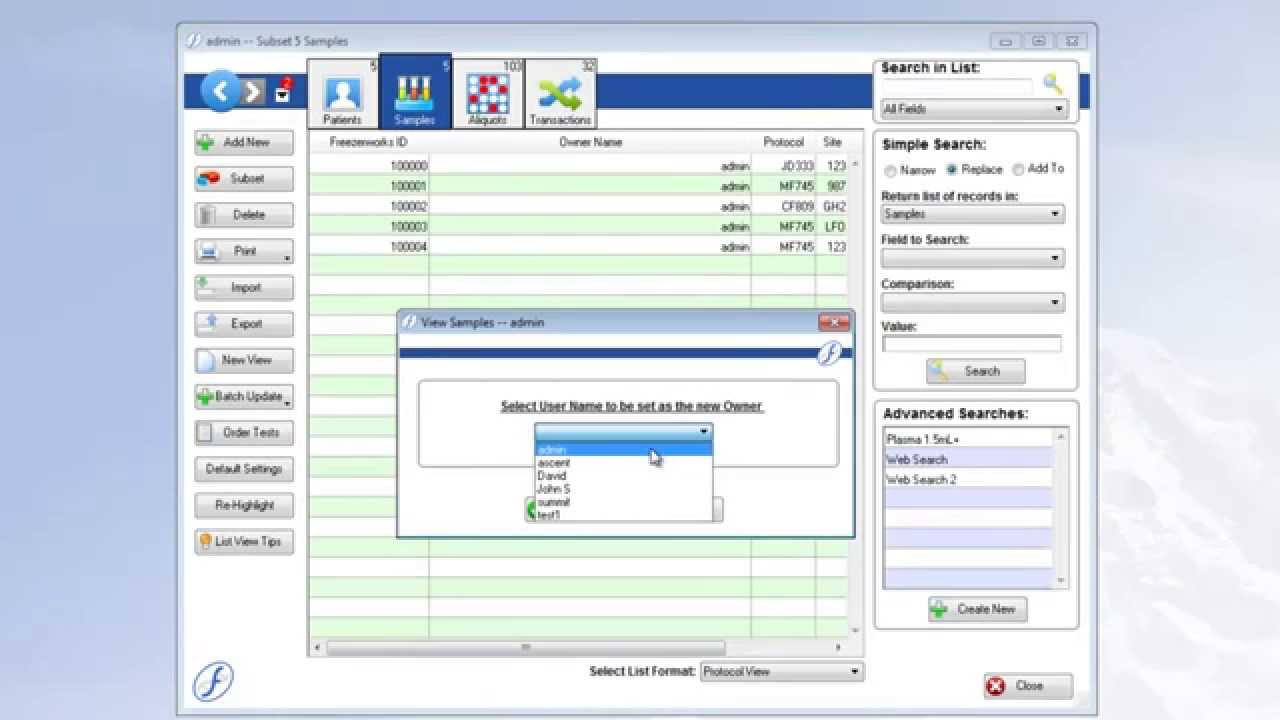Image resolution: width=1280 pixels, height=720 pixels.
Task: Click the Value input field
Action: click(971, 344)
